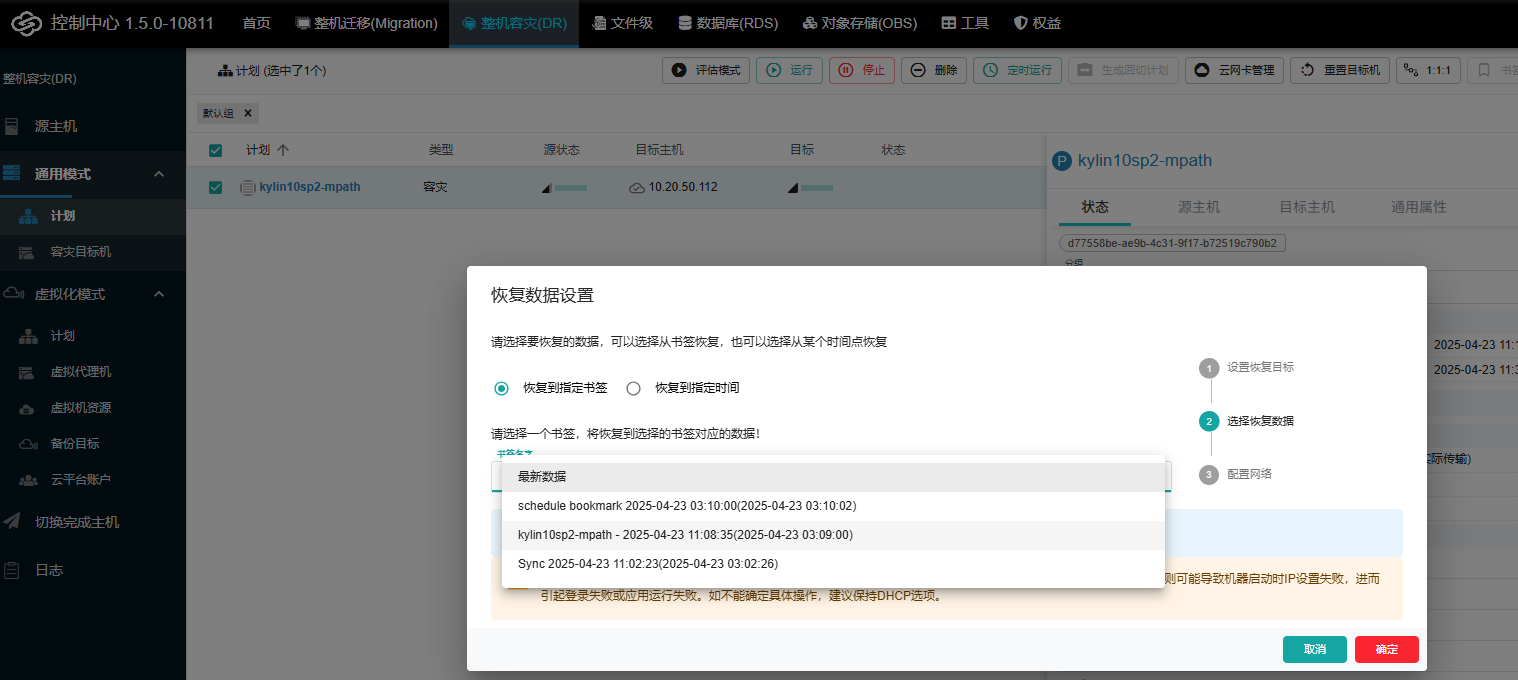Click the 评估模式 toolbar icon button
The height and width of the screenshot is (680, 1518).
706,70
